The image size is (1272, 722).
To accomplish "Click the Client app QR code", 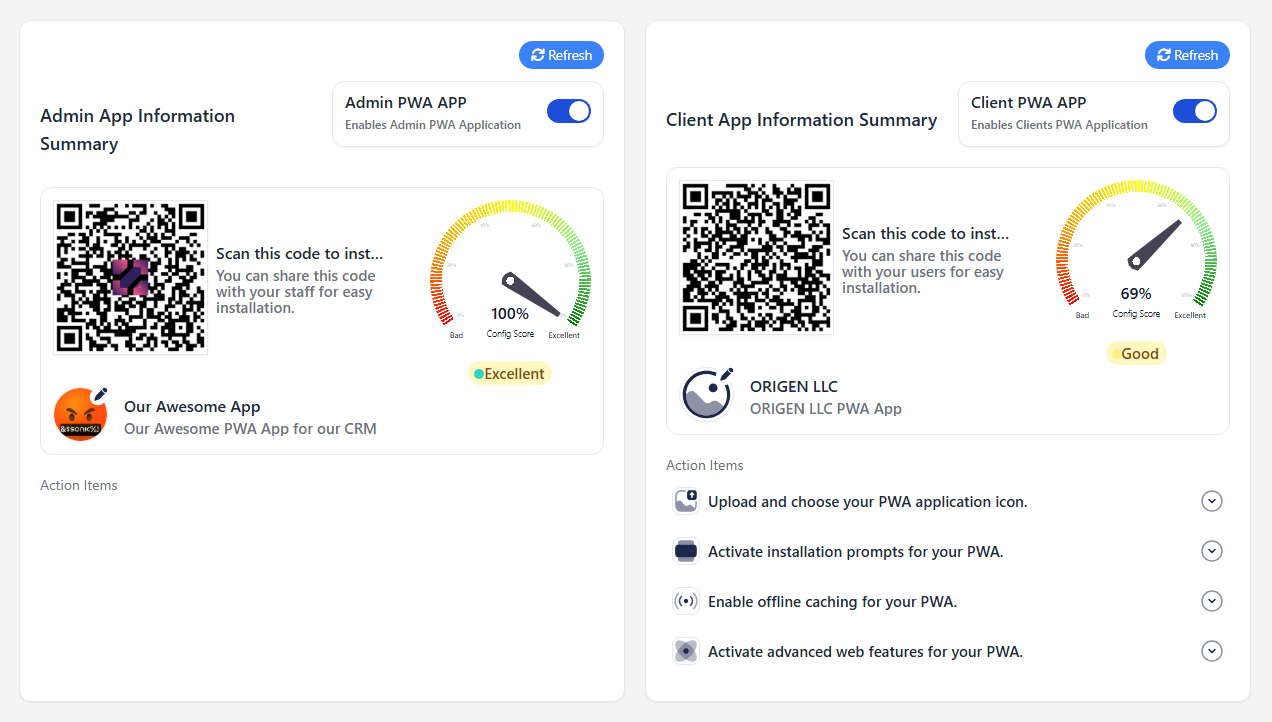I will coord(756,257).
